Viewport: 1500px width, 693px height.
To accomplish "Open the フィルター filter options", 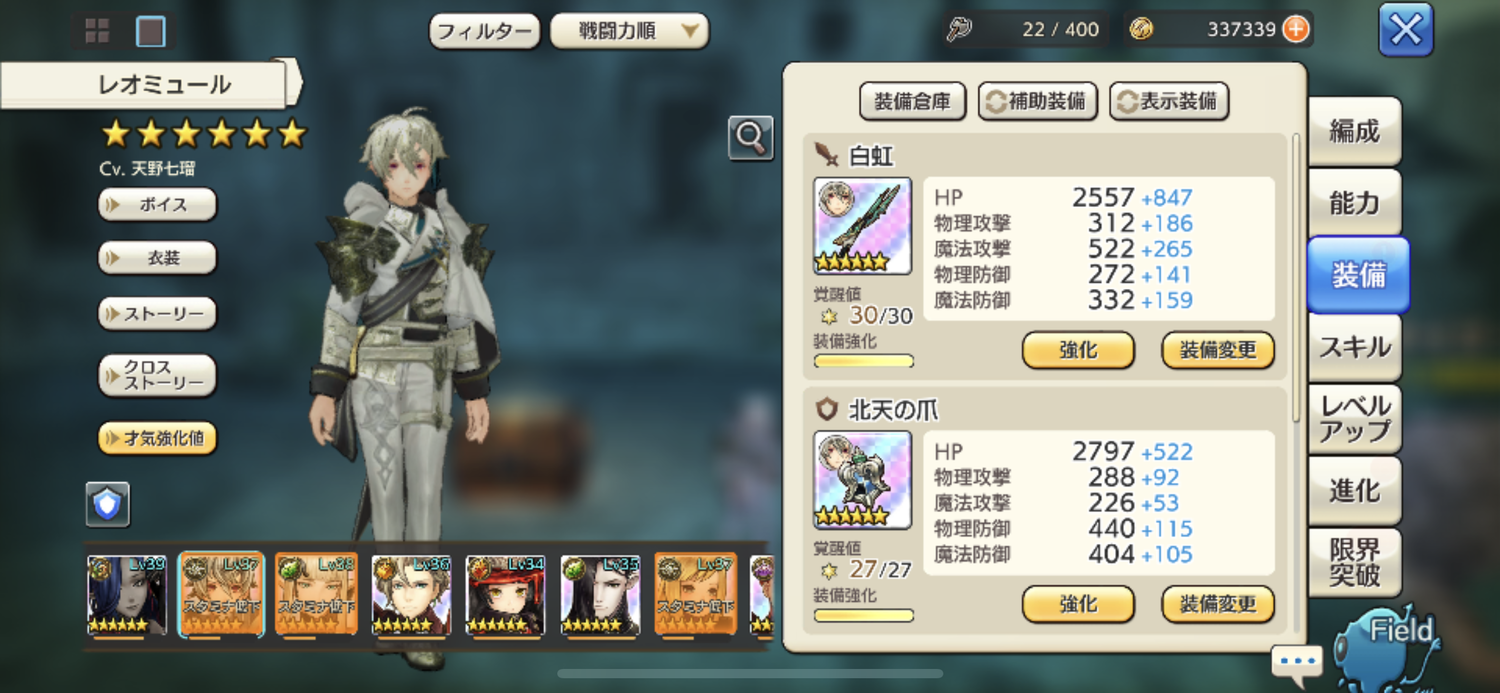I will pyautogui.click(x=485, y=31).
